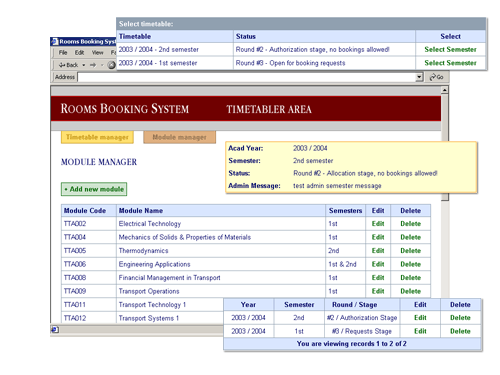Screen dimensions: 500x375
Task: Open the File menu
Action: pos(63,52)
